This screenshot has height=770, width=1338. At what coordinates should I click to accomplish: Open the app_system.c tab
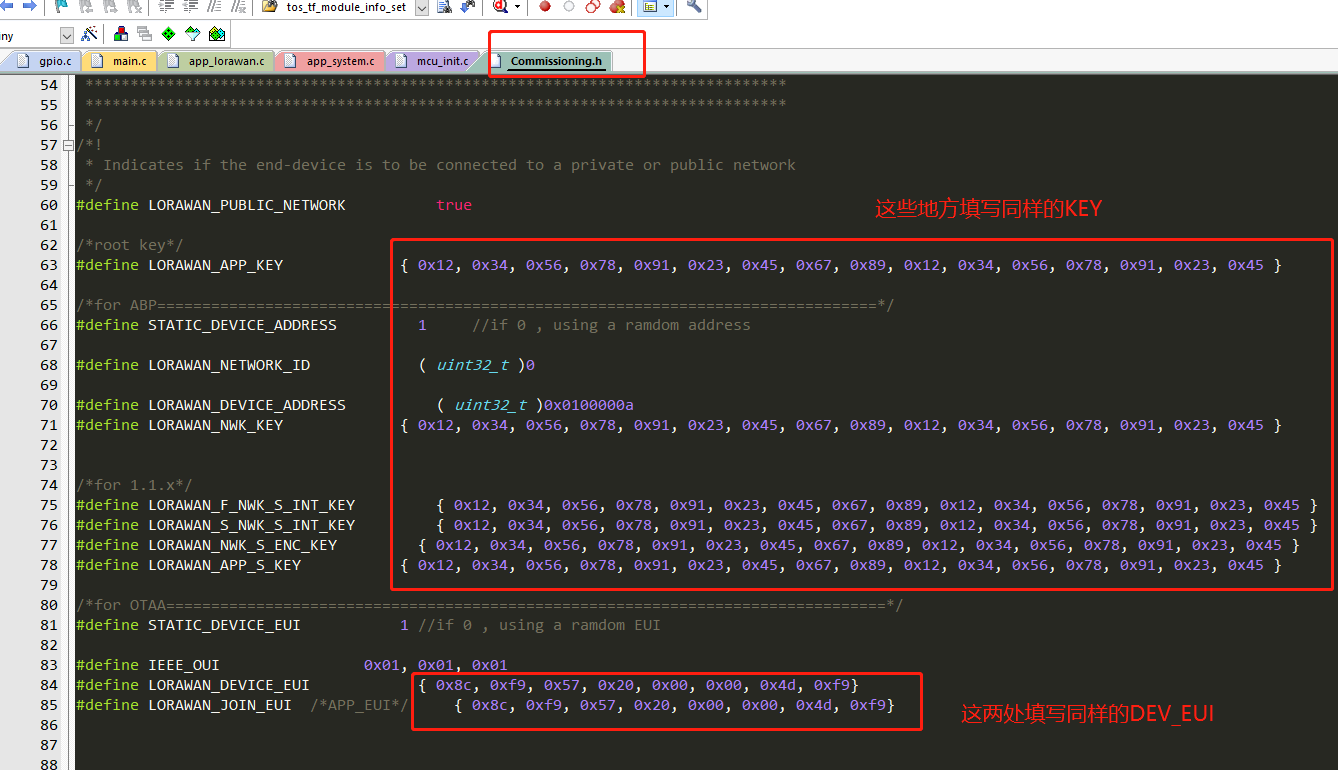pos(329,61)
